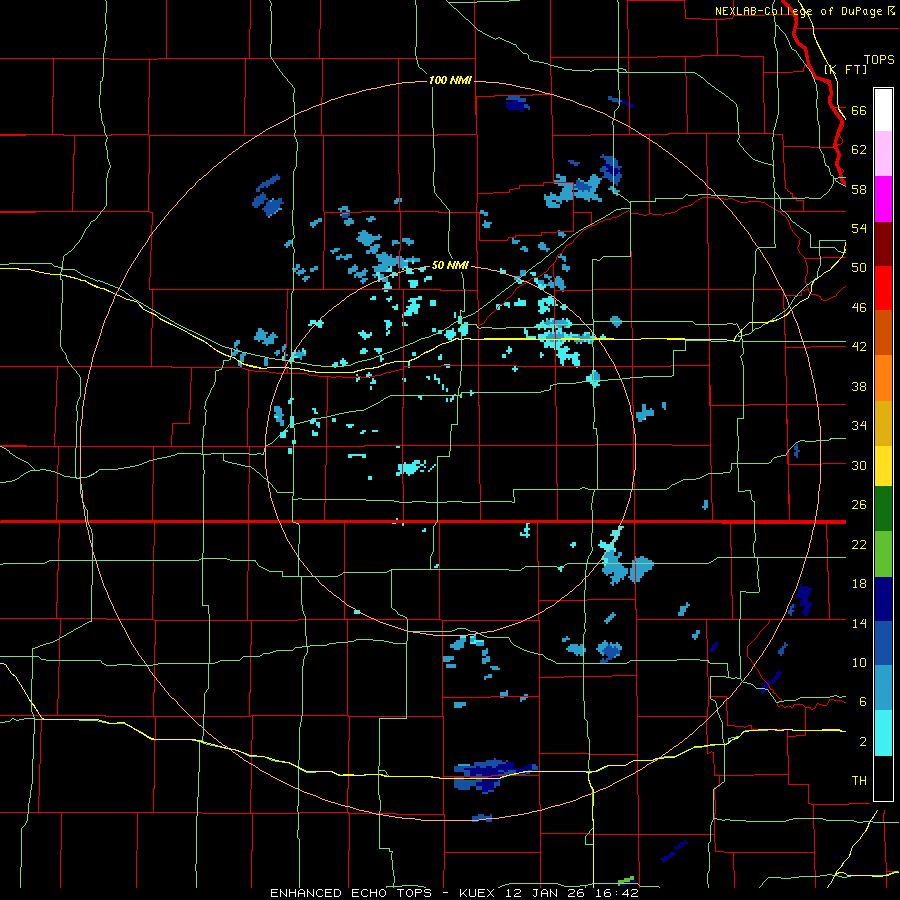The width and height of the screenshot is (900, 900).
Task: Select the dark green legend swatch
Action: click(x=883, y=509)
